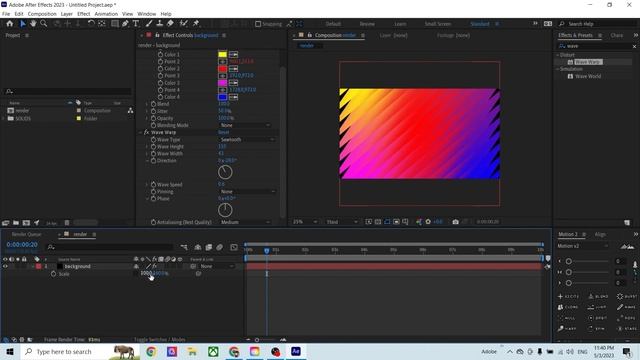This screenshot has height=360, width=640.
Task: Switch to the Align panel tab
Action: 600,234
